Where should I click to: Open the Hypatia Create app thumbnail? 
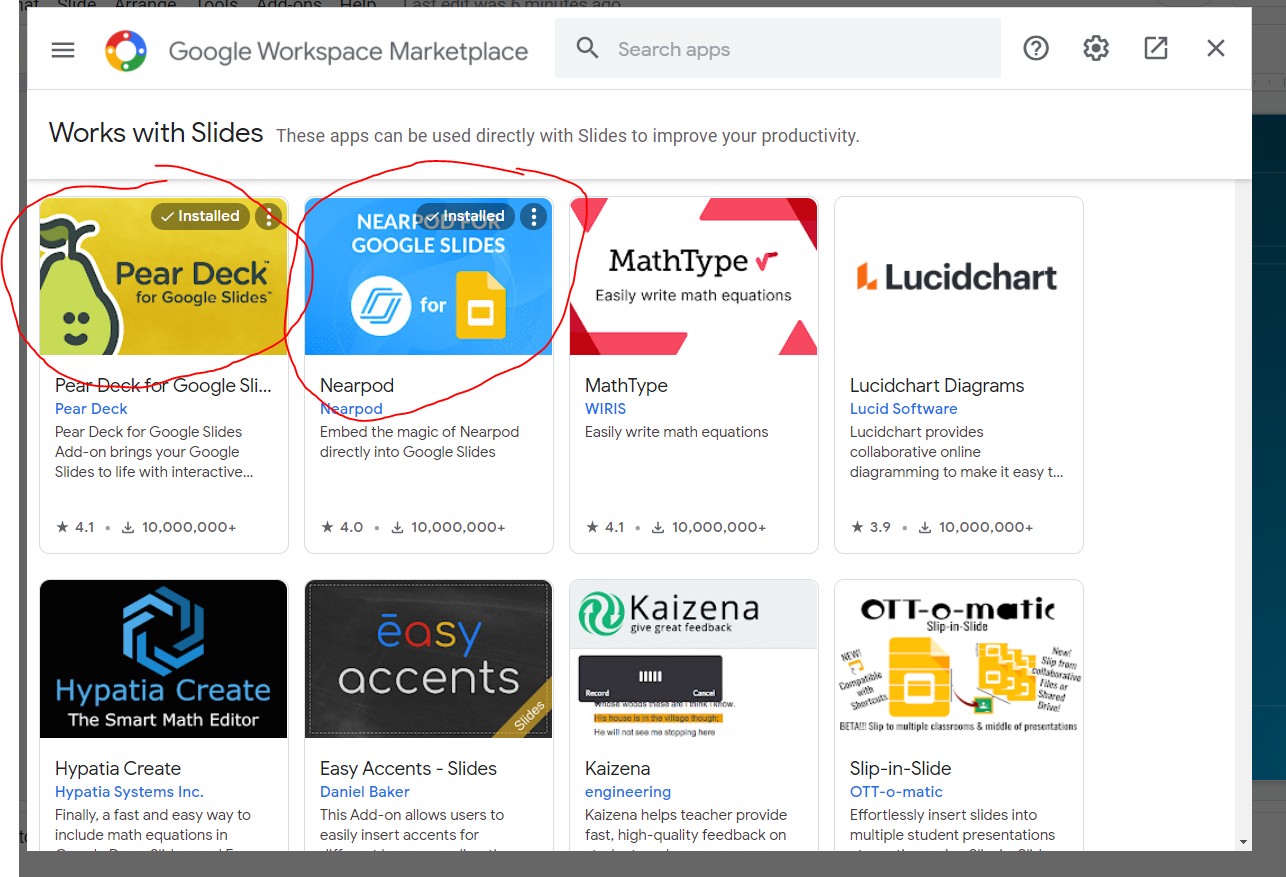coord(164,659)
